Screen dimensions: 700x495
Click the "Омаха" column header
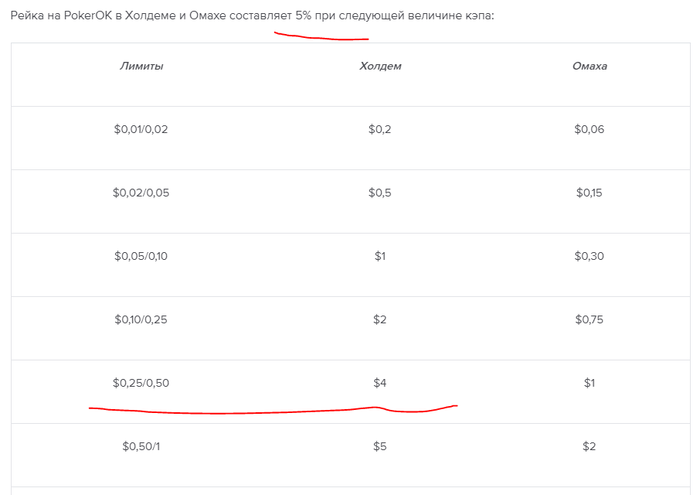coord(589,66)
